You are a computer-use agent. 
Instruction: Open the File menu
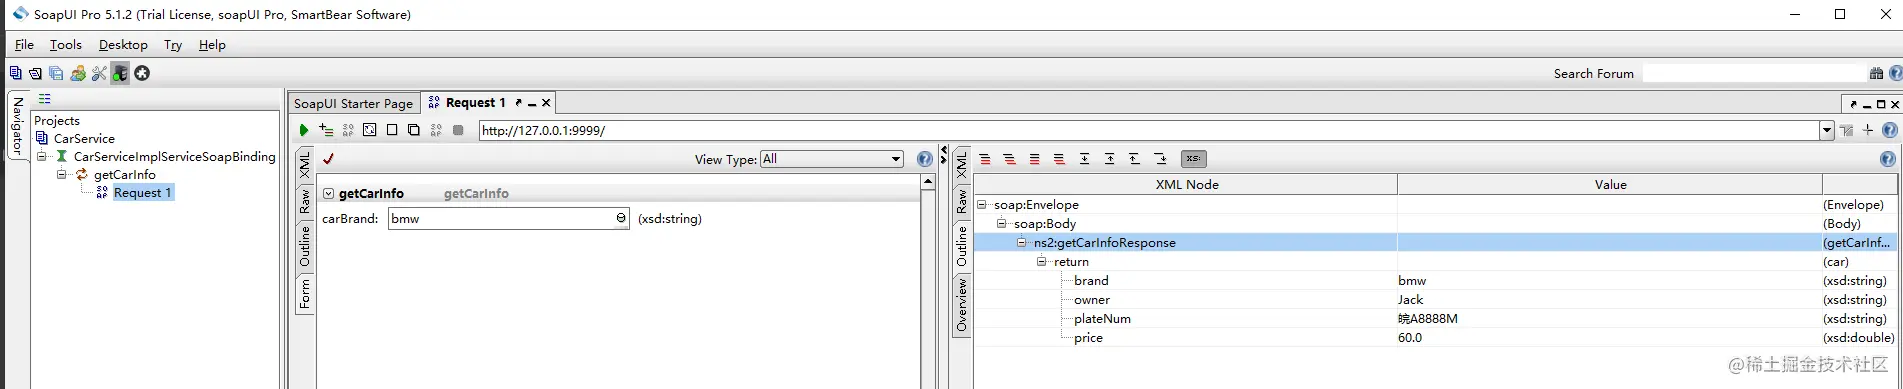click(x=24, y=45)
